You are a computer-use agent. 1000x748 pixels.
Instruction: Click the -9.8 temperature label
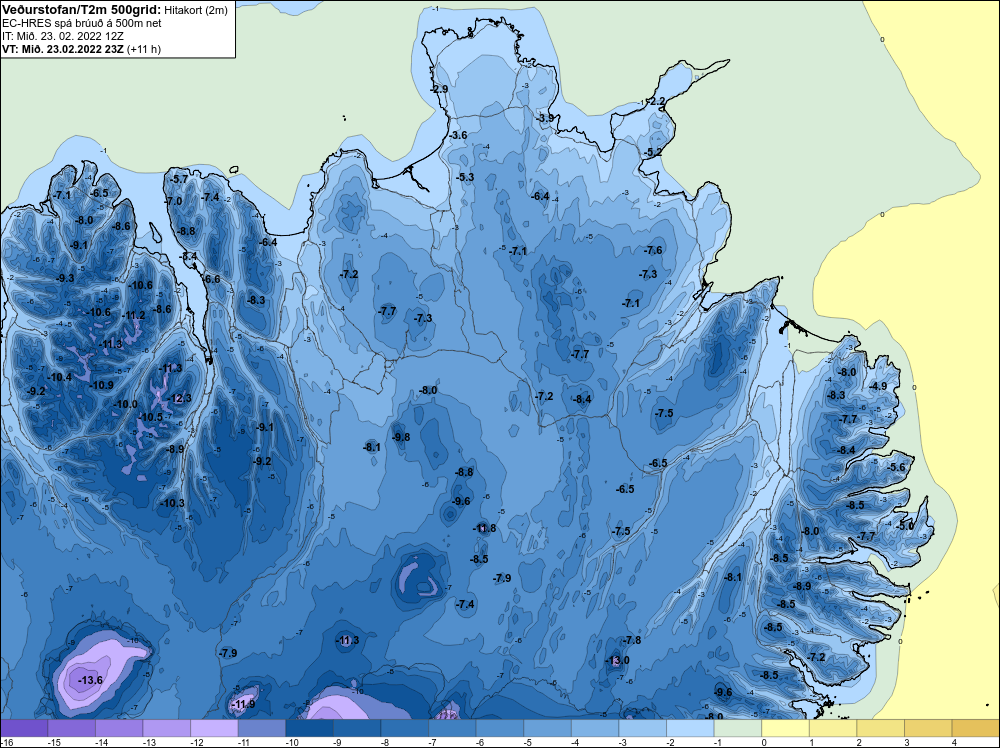point(401,437)
